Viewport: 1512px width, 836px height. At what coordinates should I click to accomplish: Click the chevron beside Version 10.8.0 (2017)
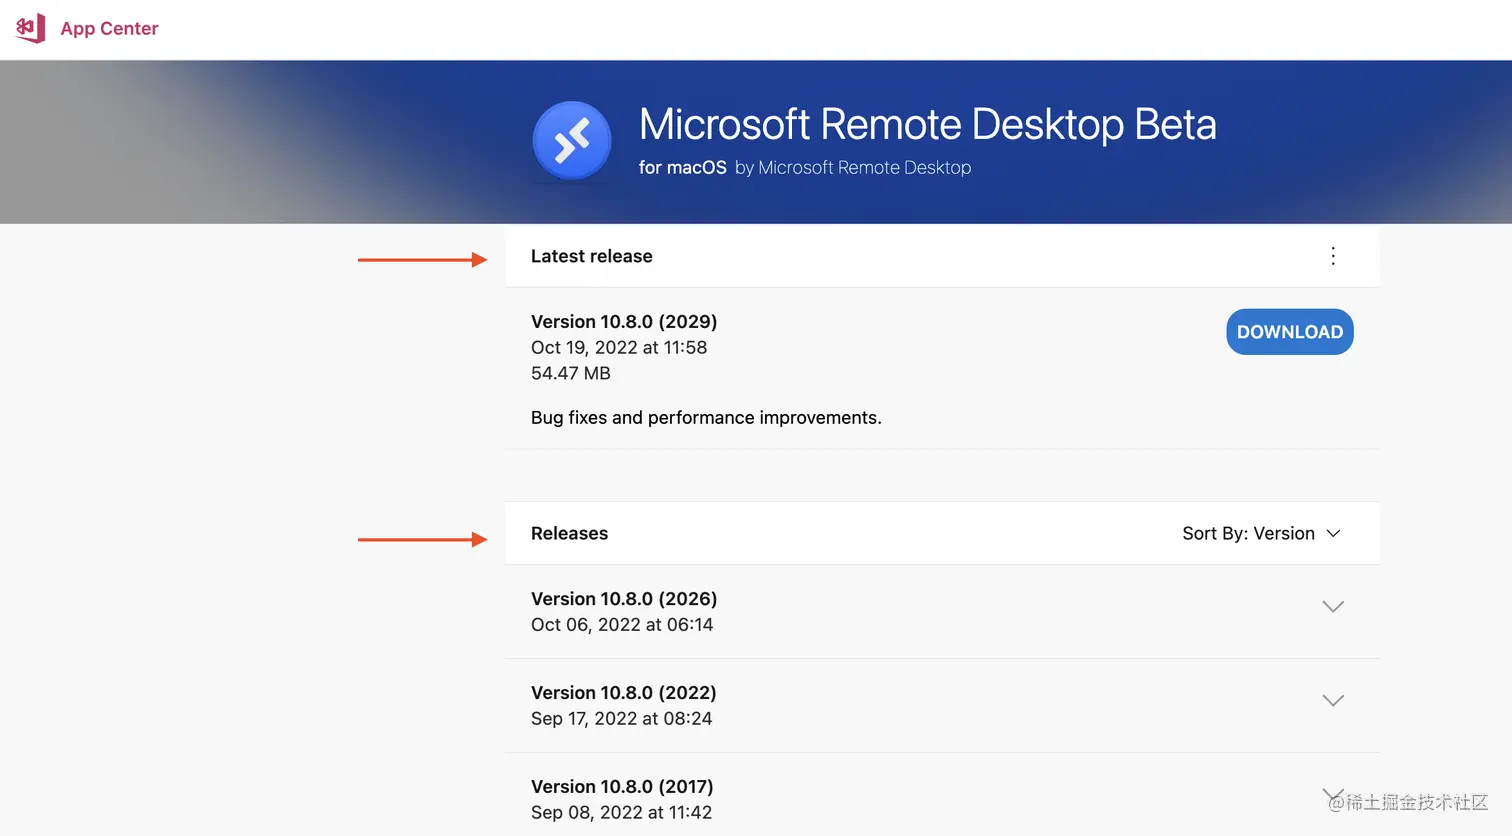1332,790
